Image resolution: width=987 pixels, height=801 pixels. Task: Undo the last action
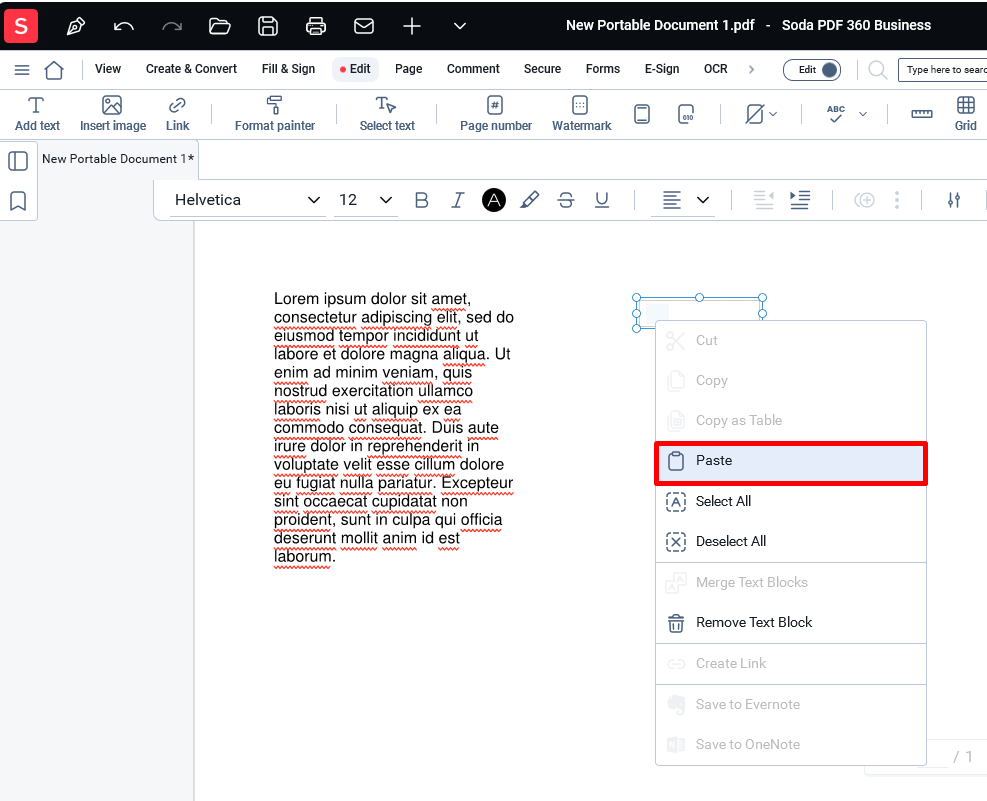123,26
